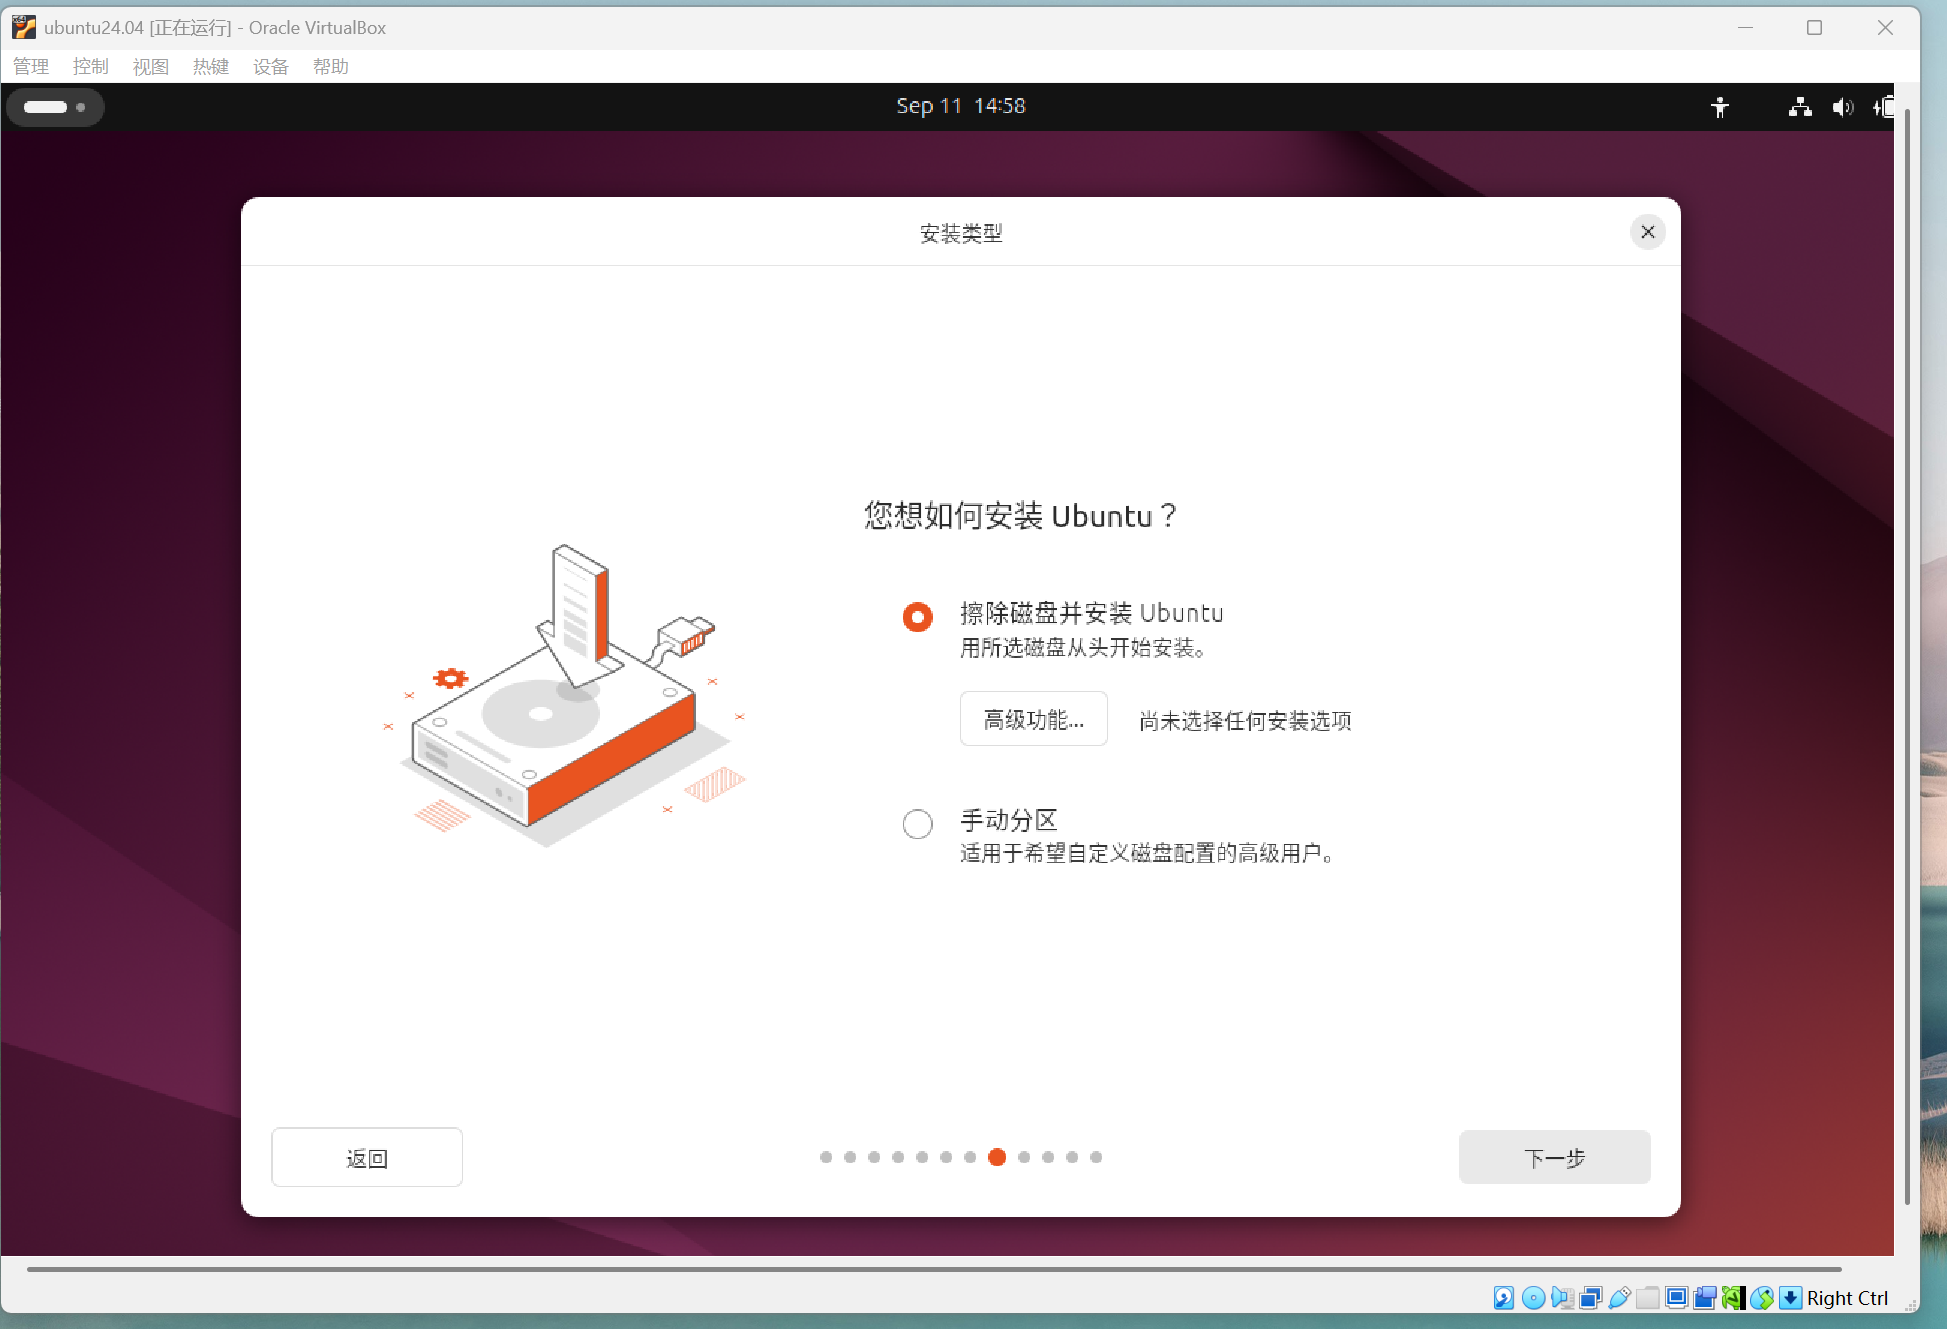The height and width of the screenshot is (1329, 1947).
Task: Click the USB device status icon
Action: (1619, 1298)
